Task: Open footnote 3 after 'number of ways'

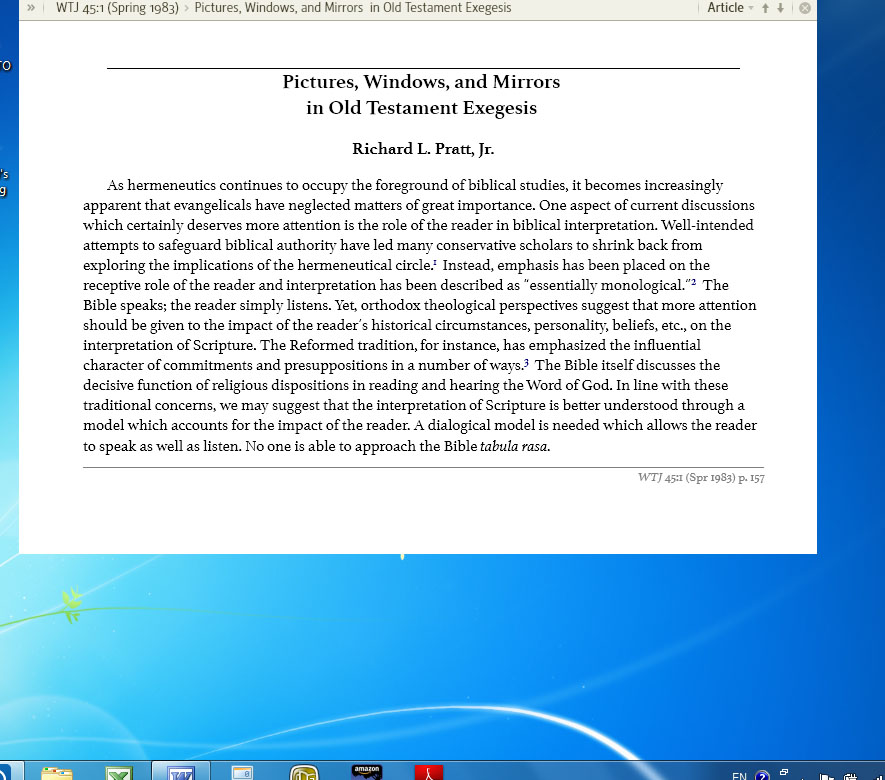Action: coord(526,362)
